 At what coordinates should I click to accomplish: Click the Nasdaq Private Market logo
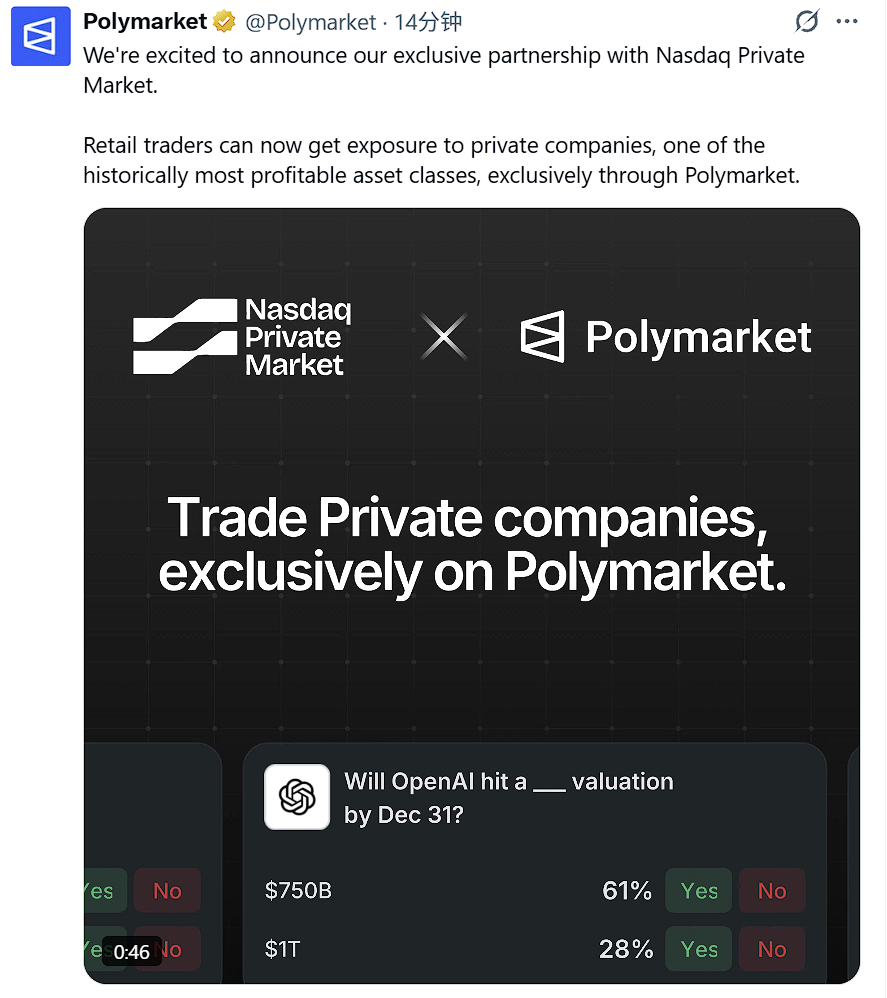242,337
